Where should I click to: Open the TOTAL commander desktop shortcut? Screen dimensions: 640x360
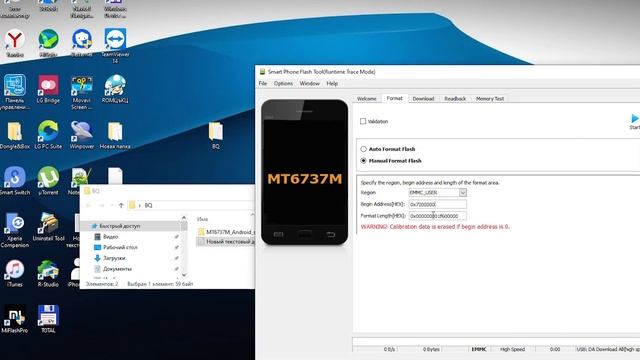pos(48,319)
